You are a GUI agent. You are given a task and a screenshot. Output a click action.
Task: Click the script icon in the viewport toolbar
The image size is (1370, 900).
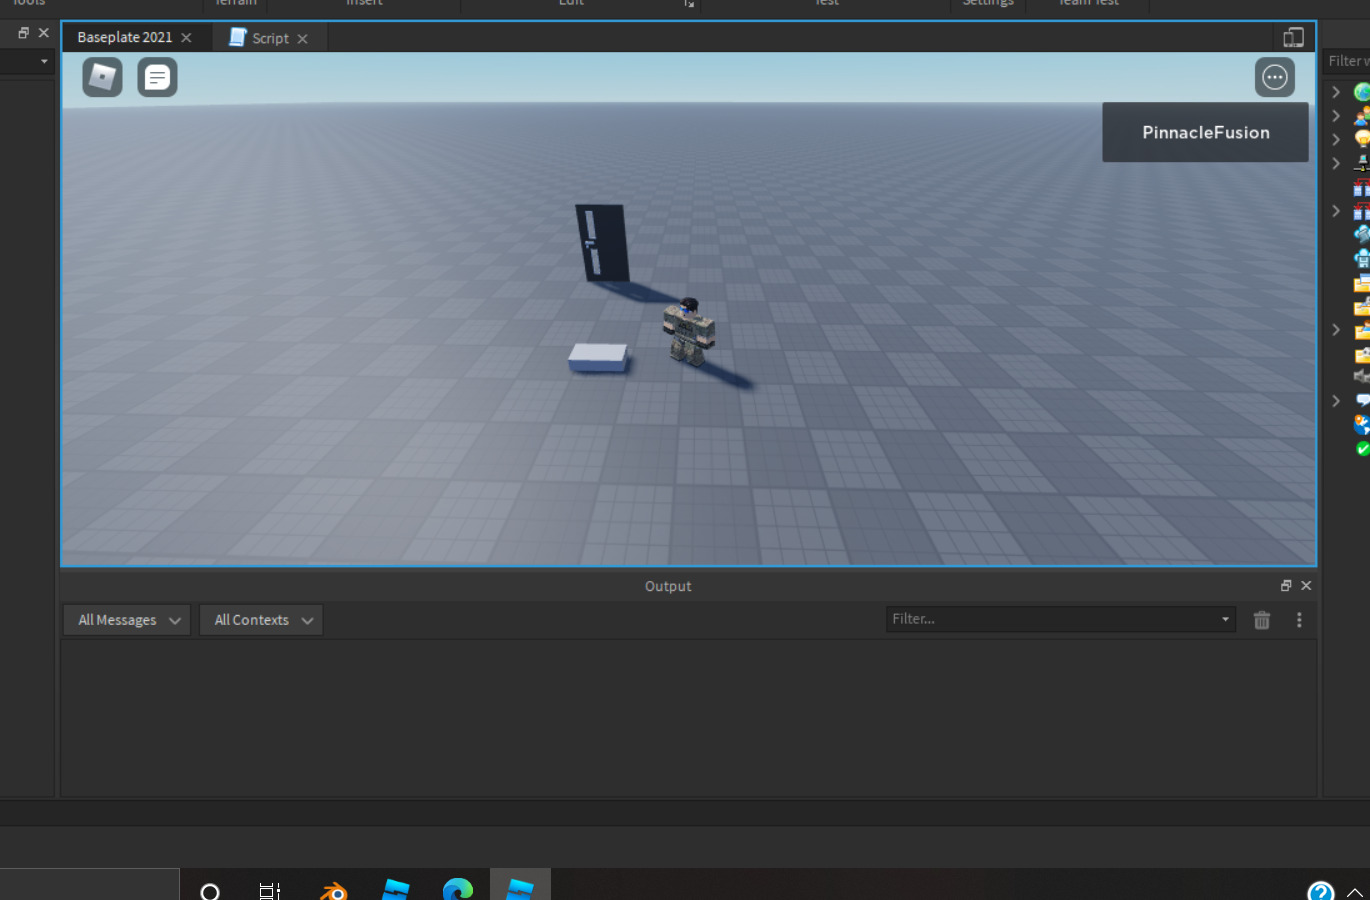pos(157,77)
